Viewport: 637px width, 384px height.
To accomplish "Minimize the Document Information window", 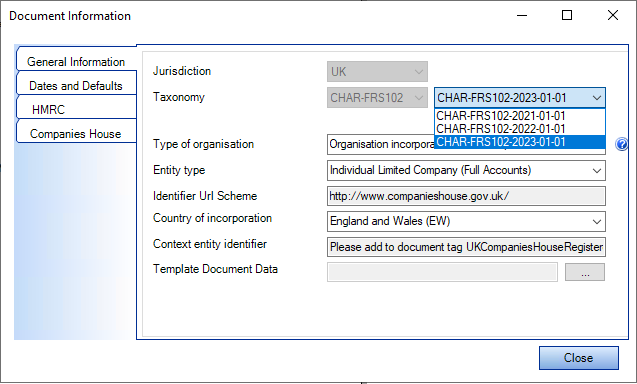I will tap(522, 15).
